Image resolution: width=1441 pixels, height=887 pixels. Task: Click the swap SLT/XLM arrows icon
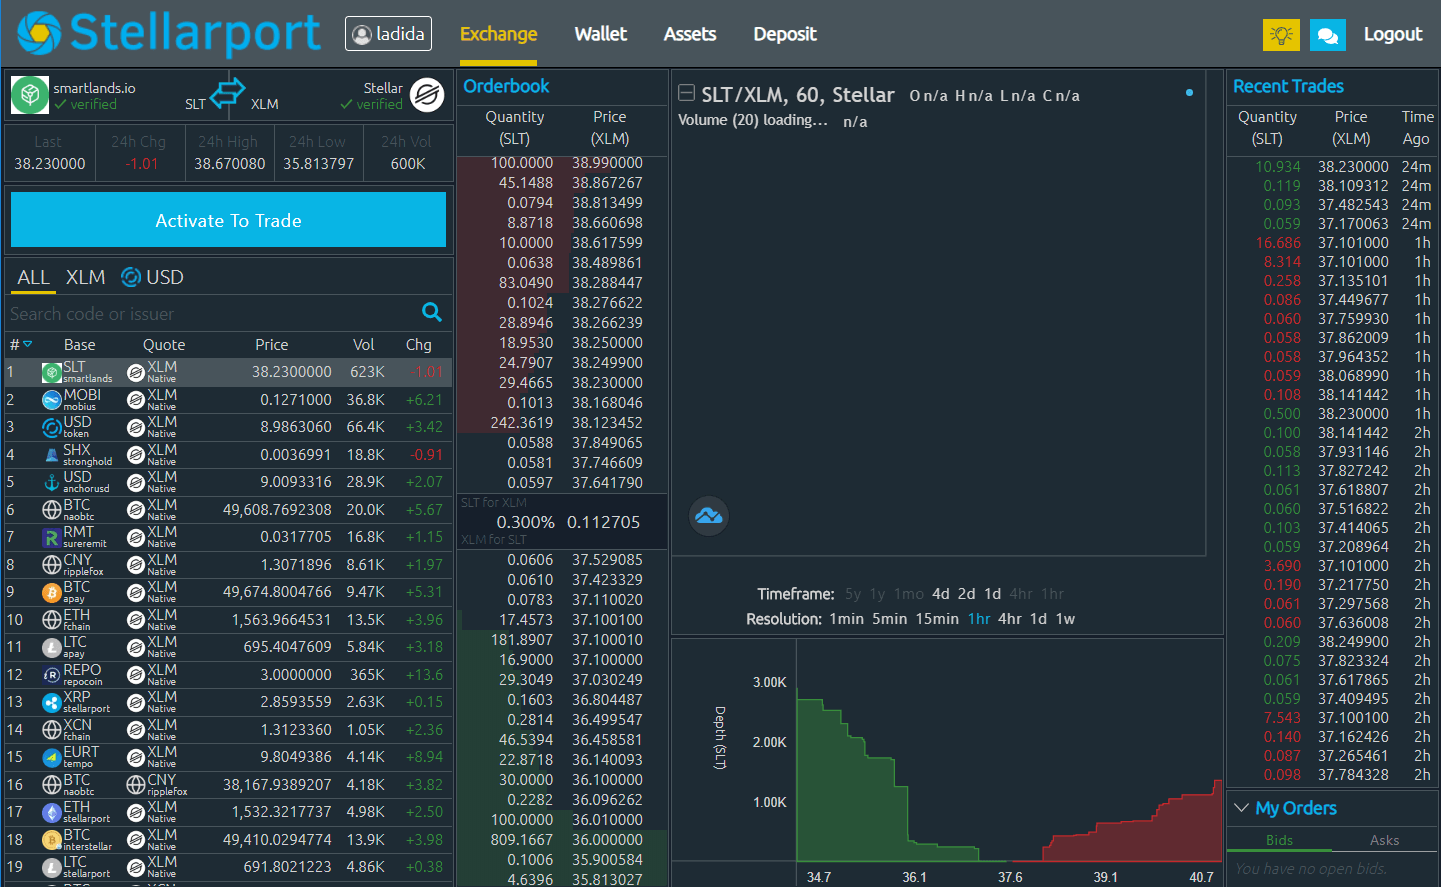[x=228, y=92]
